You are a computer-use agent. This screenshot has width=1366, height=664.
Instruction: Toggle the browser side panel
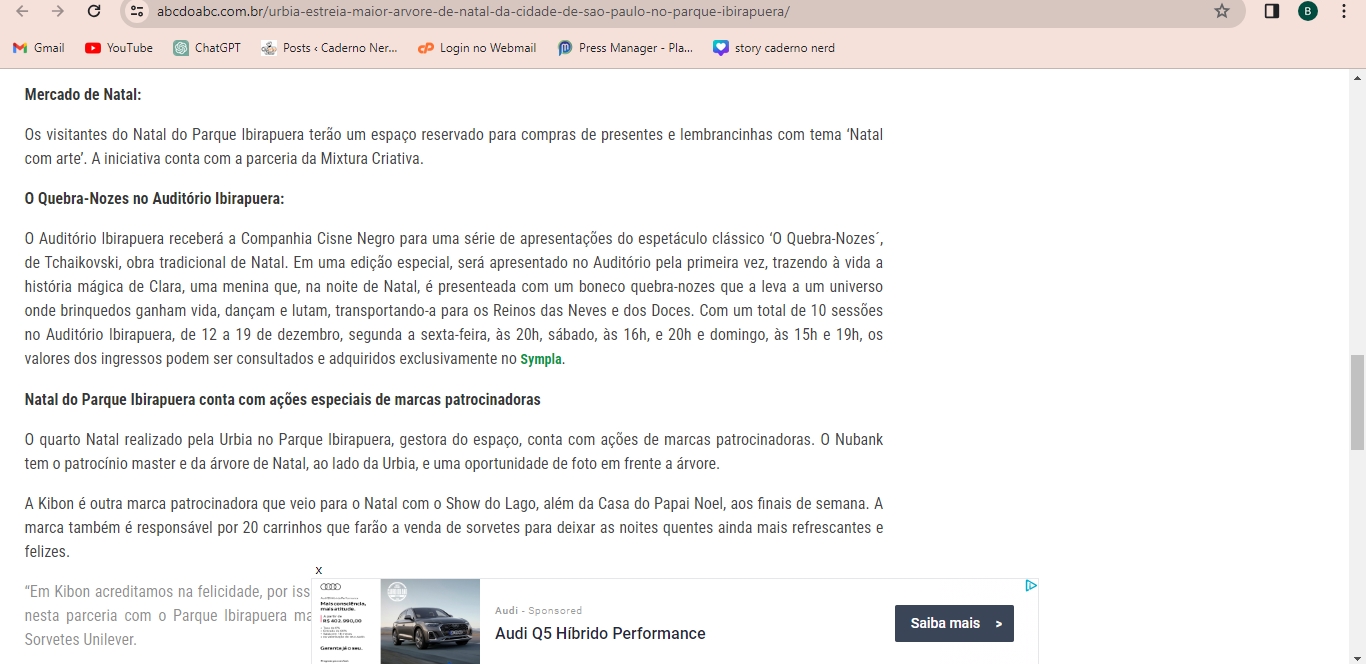click(1272, 11)
